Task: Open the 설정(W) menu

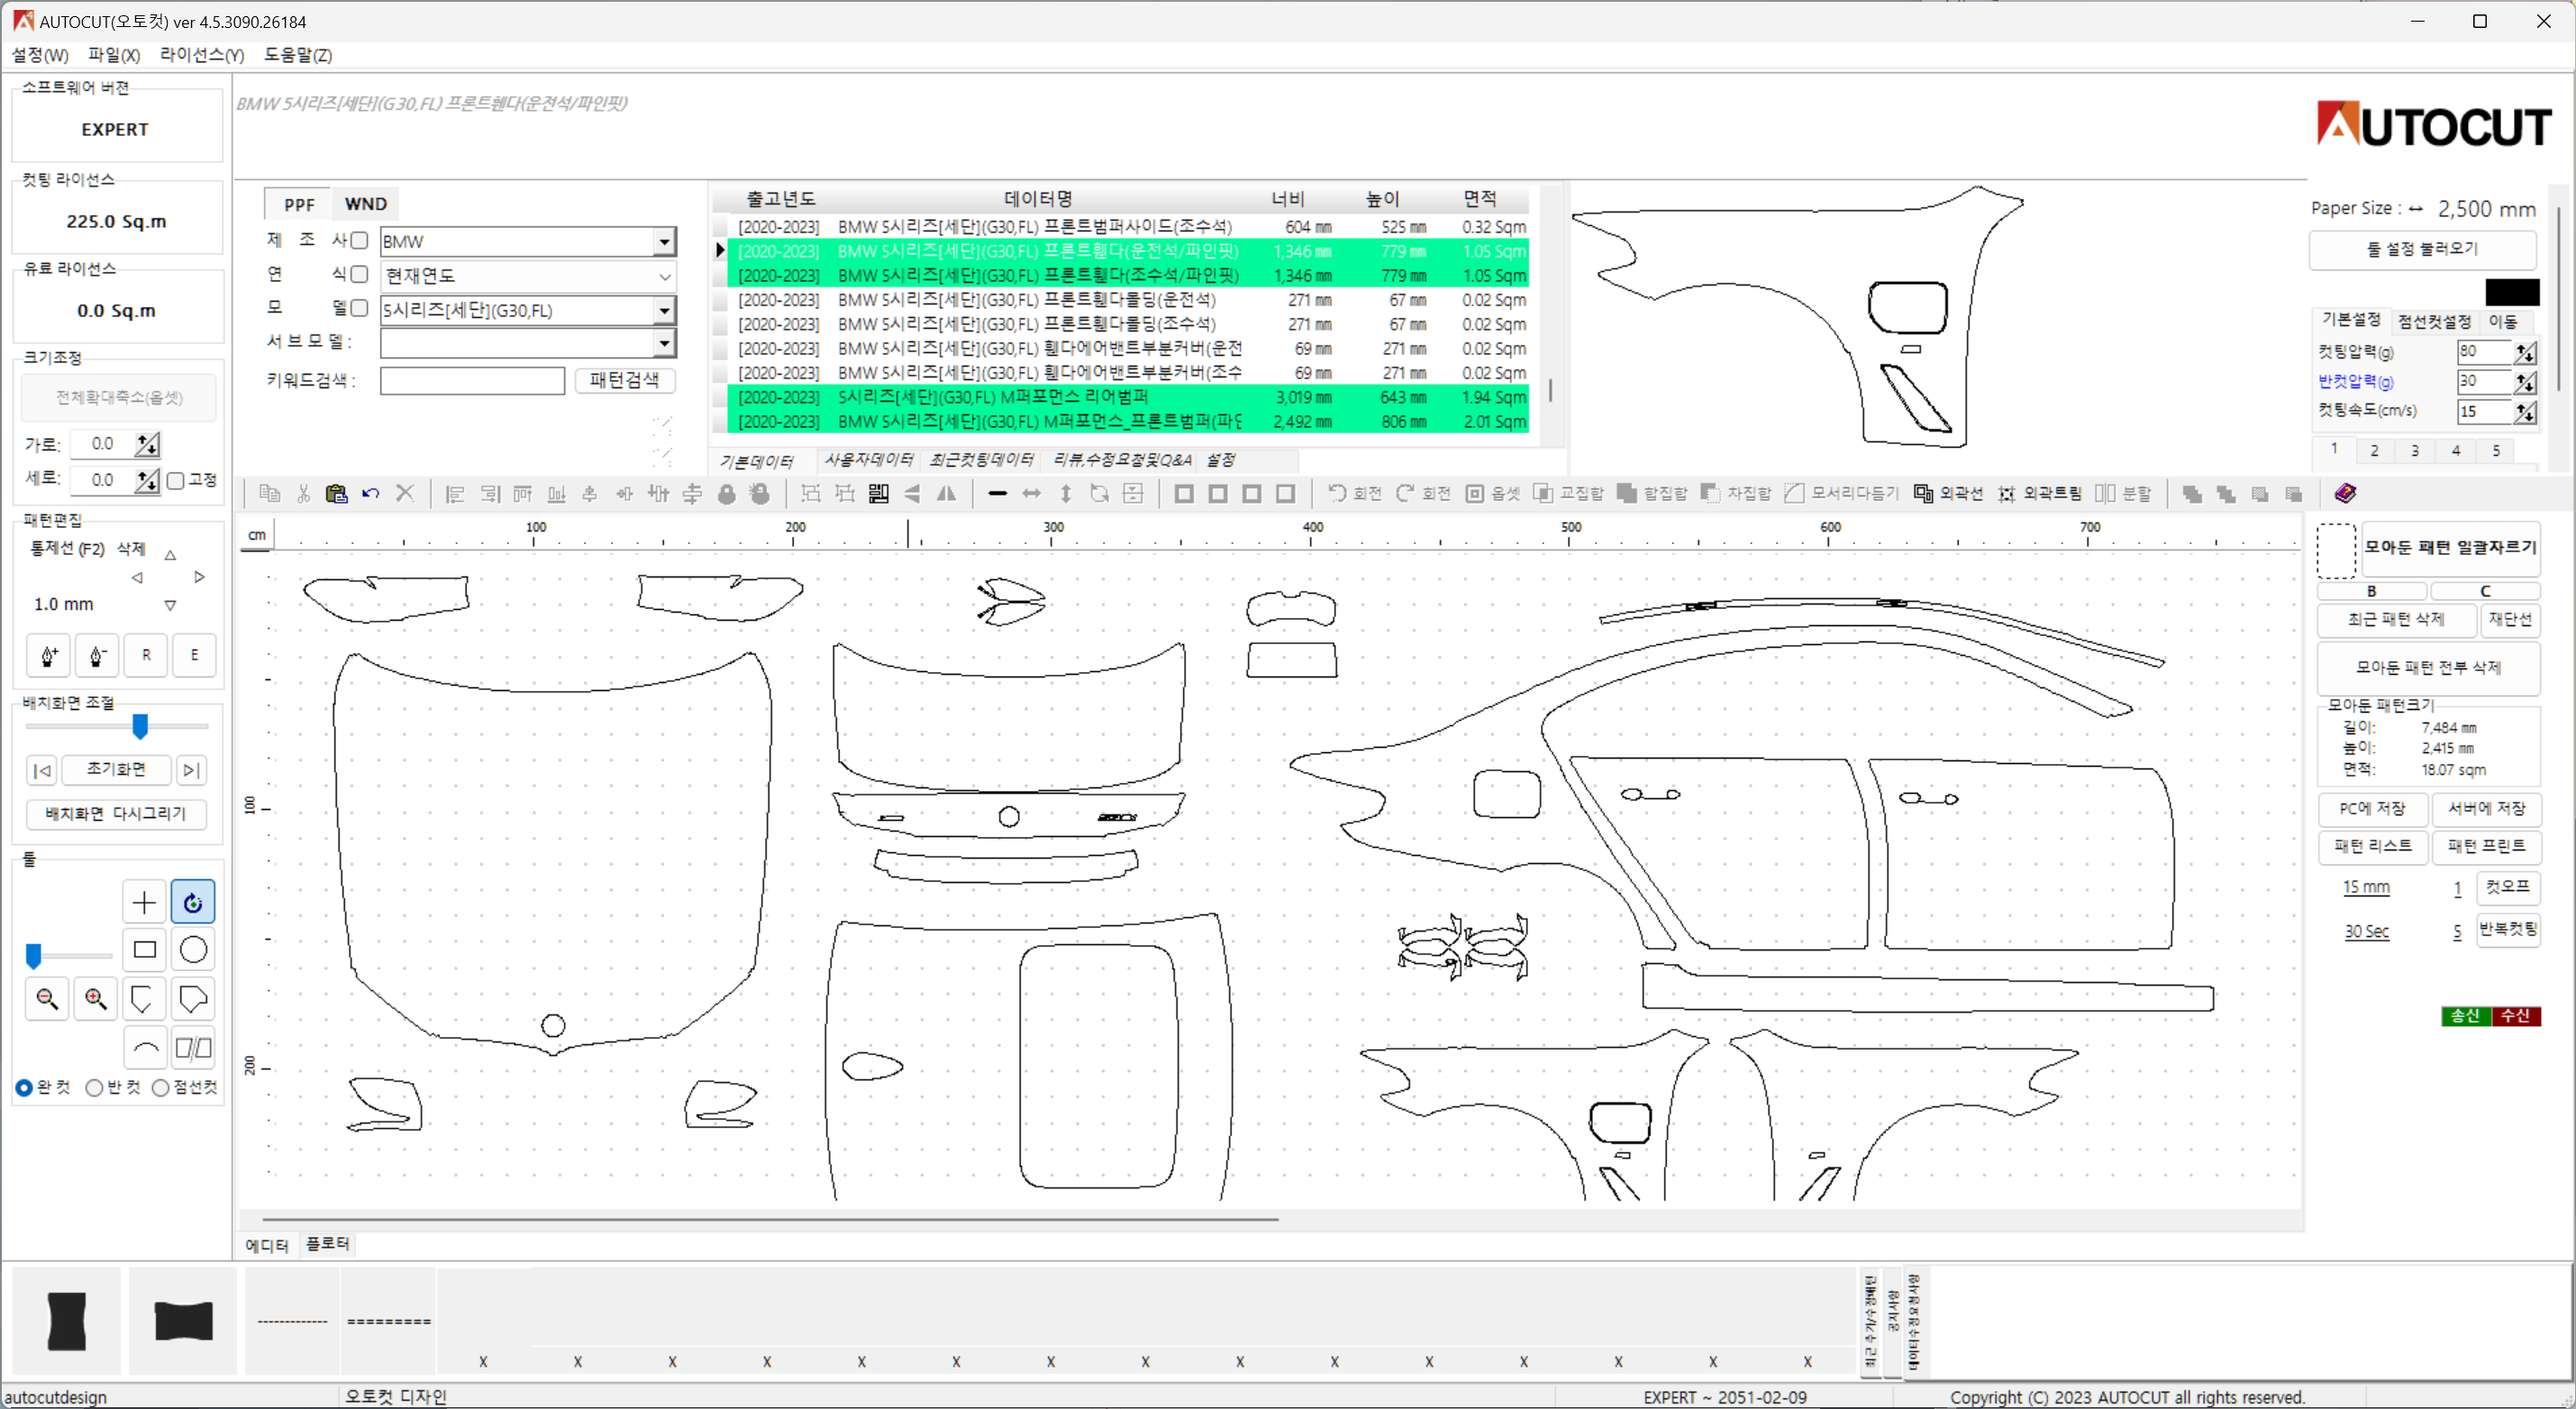Action: pos(40,55)
